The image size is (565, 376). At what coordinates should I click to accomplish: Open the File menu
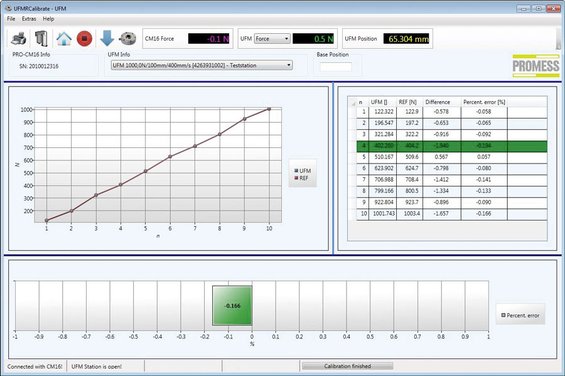pos(11,19)
